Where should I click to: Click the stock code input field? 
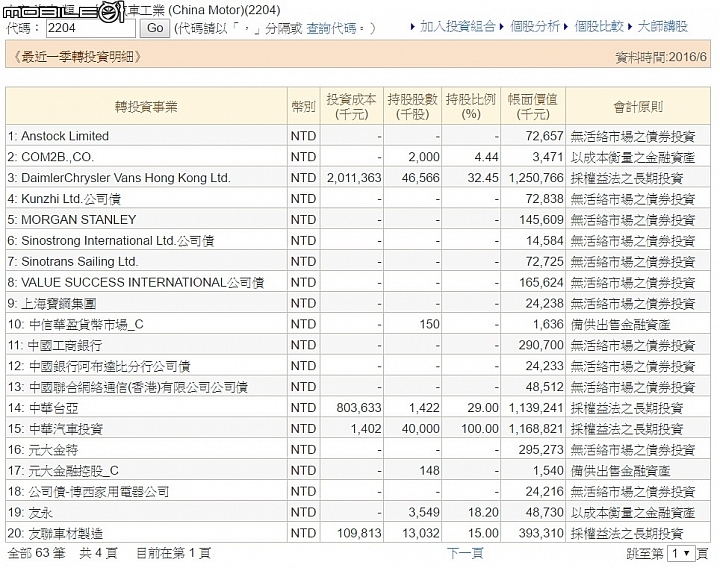pos(90,28)
